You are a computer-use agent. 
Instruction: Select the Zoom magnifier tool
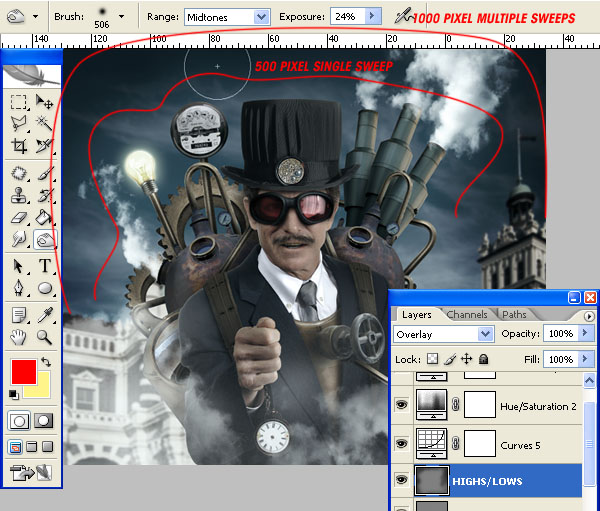(45, 337)
